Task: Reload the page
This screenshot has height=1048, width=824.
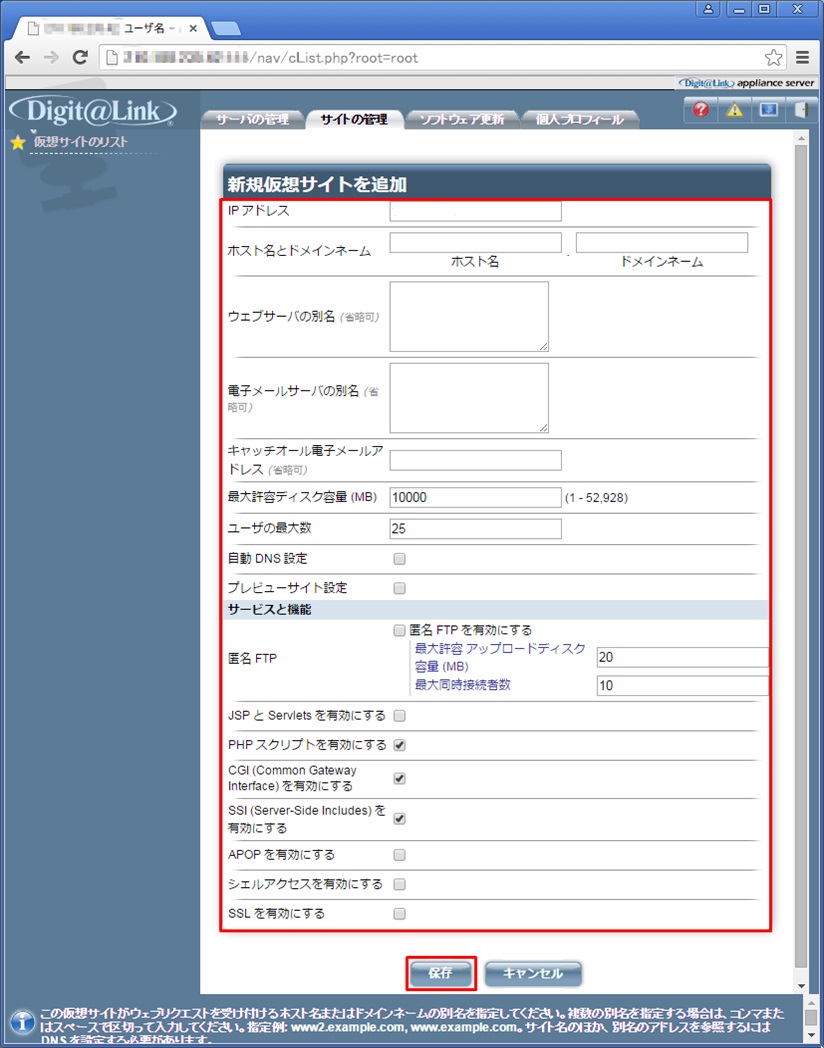Action: point(80,57)
